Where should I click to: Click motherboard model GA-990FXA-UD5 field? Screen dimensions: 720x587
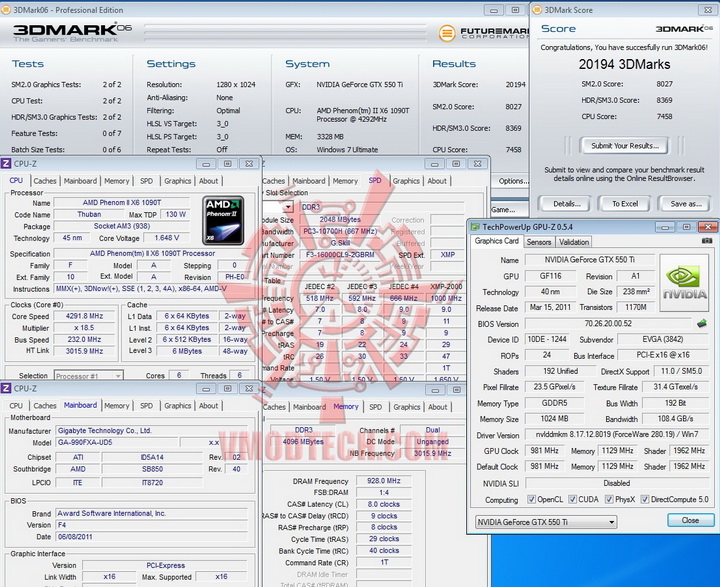117,442
